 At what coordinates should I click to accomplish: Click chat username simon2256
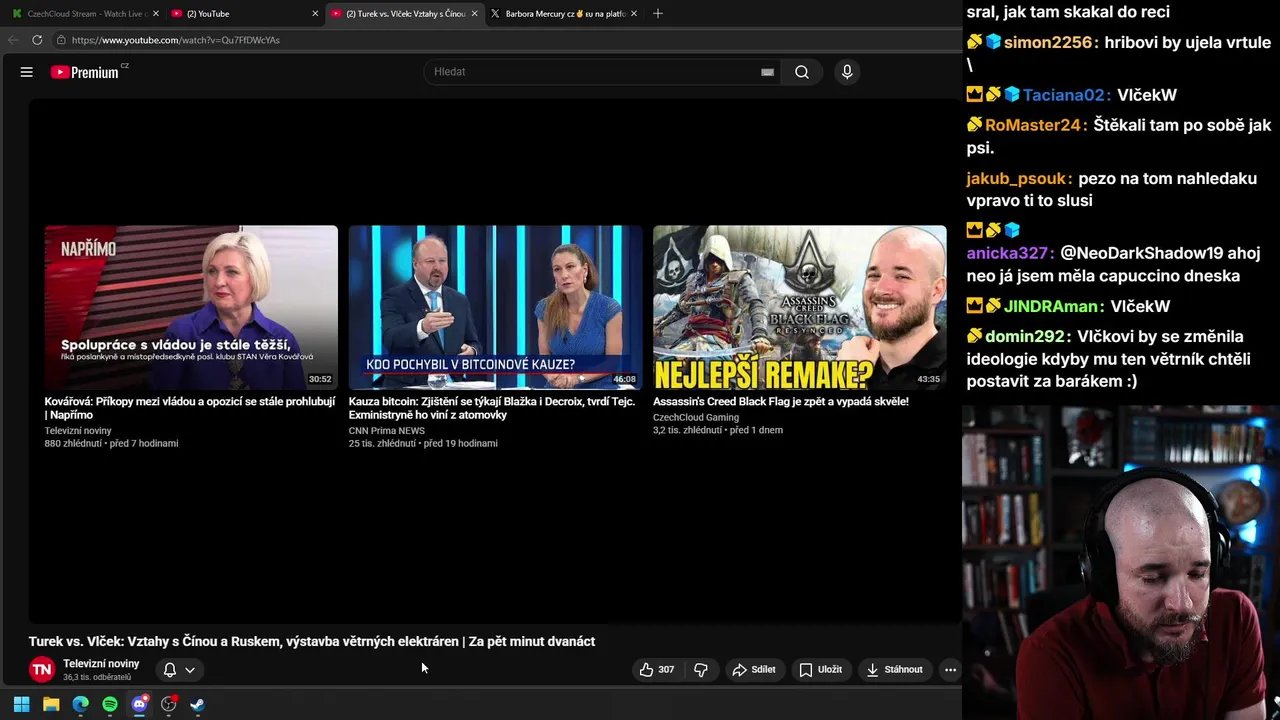tap(1048, 42)
